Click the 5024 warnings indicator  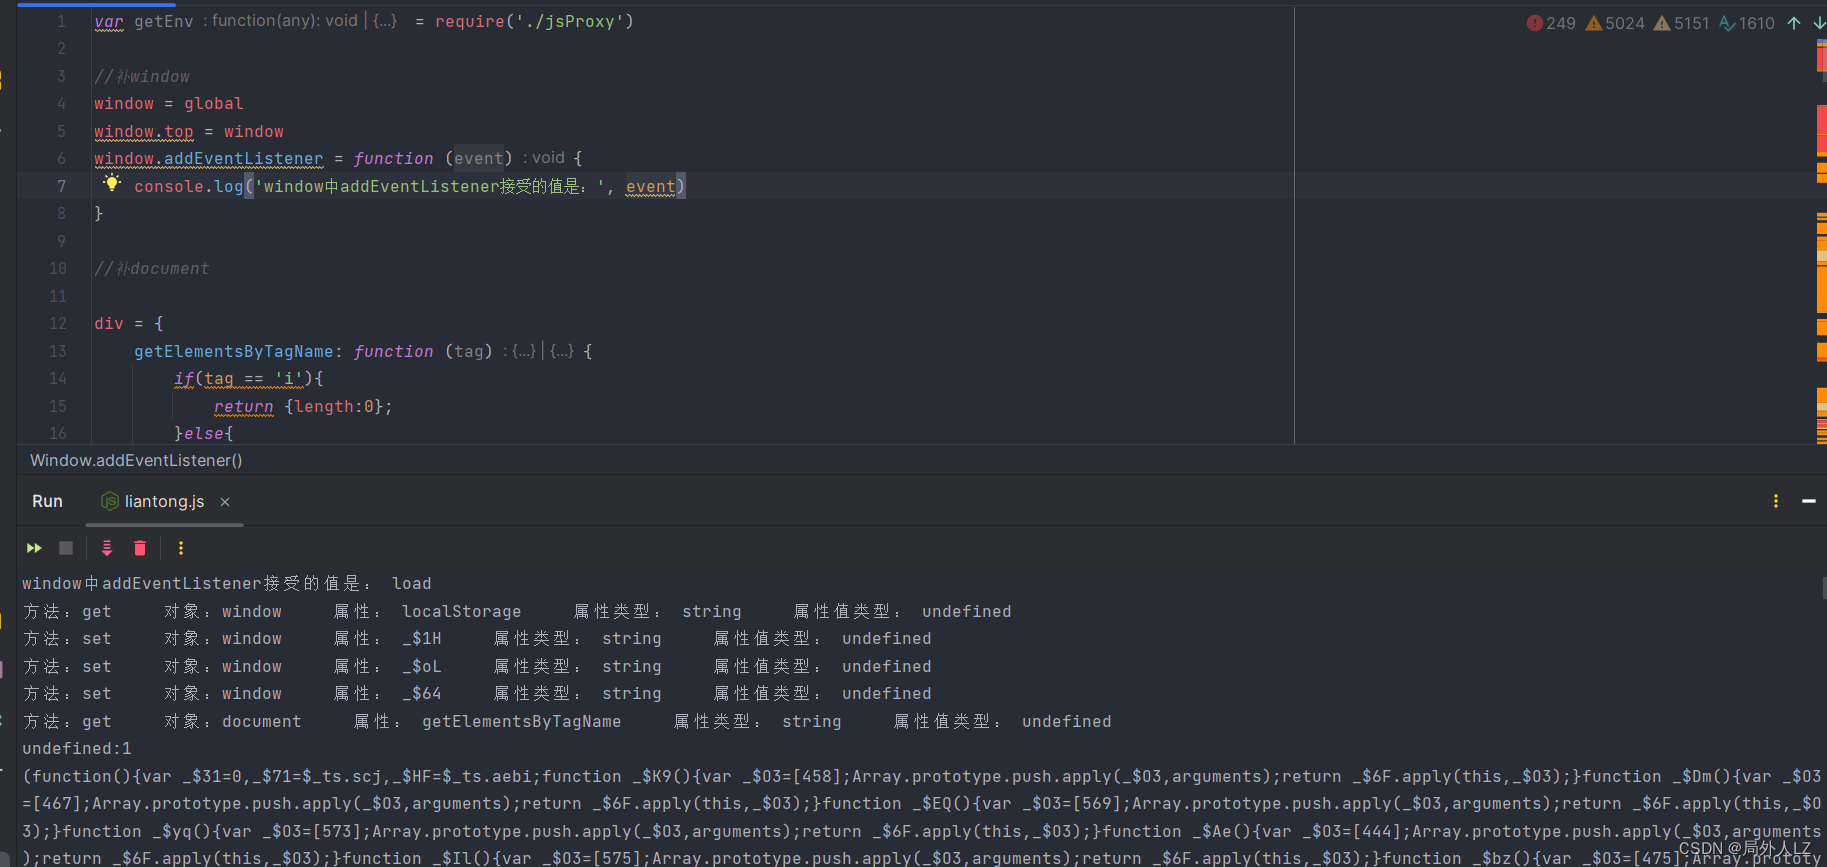point(1615,23)
